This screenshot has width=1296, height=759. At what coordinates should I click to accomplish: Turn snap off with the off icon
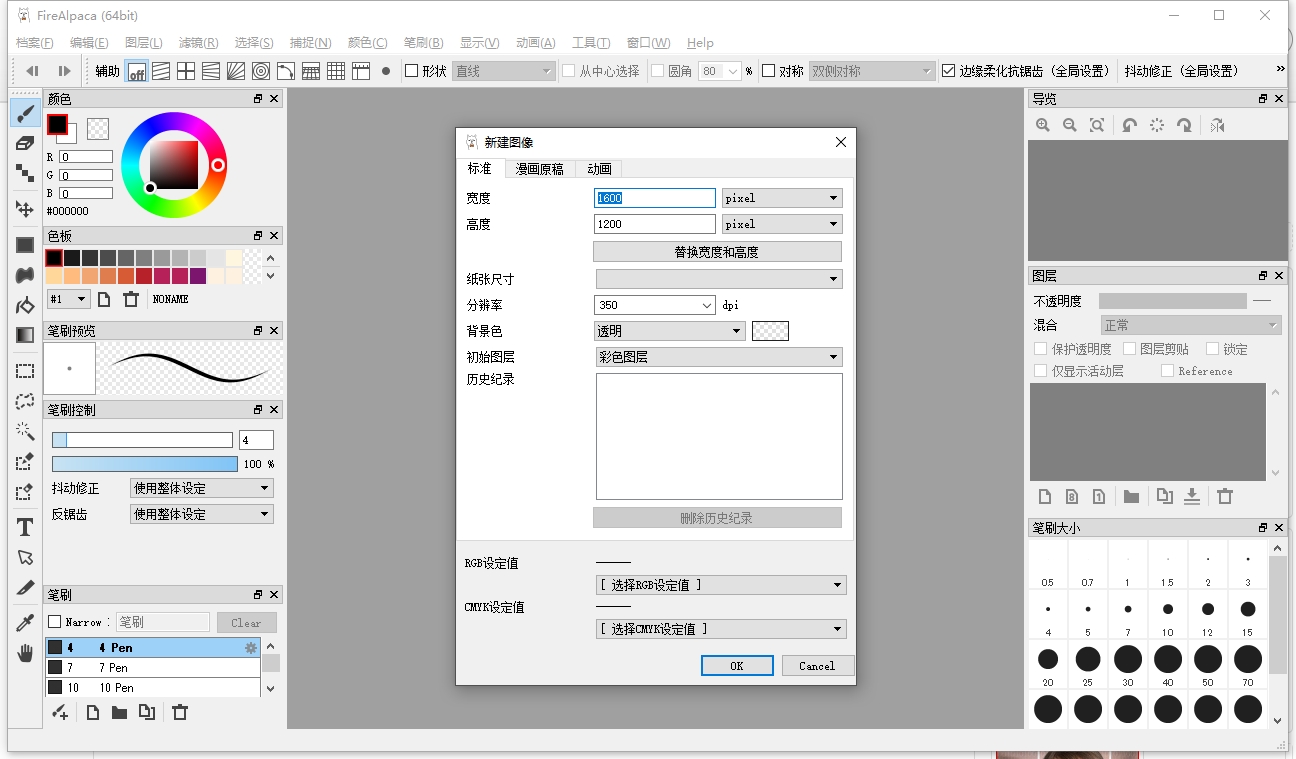tap(136, 71)
